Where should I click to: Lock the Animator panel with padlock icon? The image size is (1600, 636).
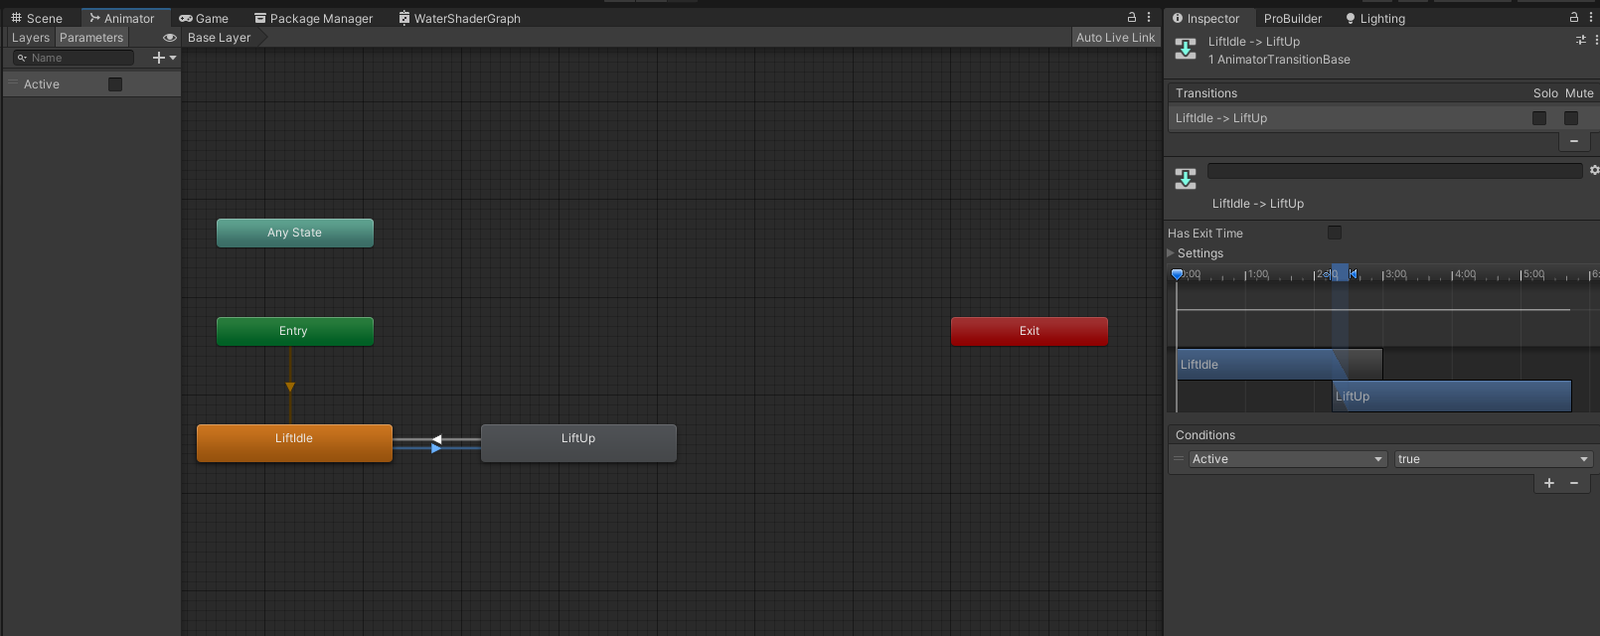(1132, 17)
